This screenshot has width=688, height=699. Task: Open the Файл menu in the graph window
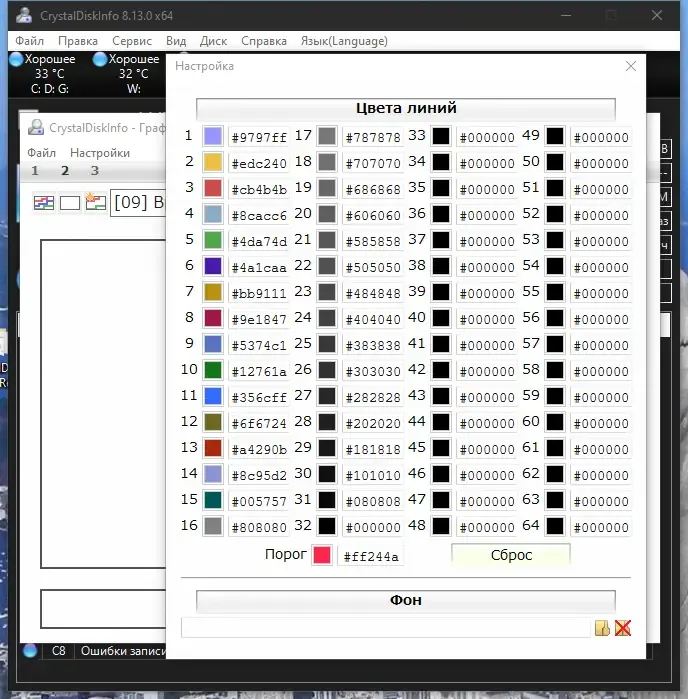41,153
